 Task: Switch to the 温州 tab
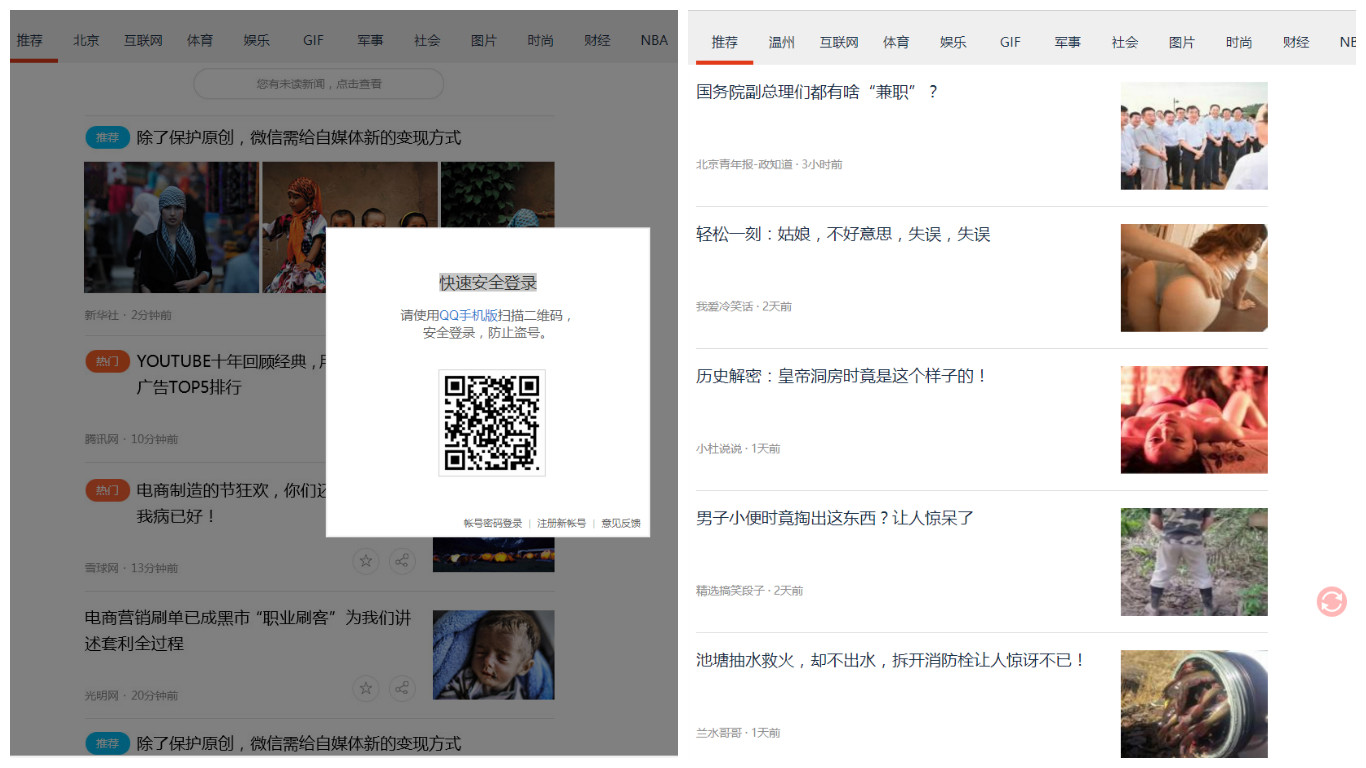pyautogui.click(x=781, y=42)
